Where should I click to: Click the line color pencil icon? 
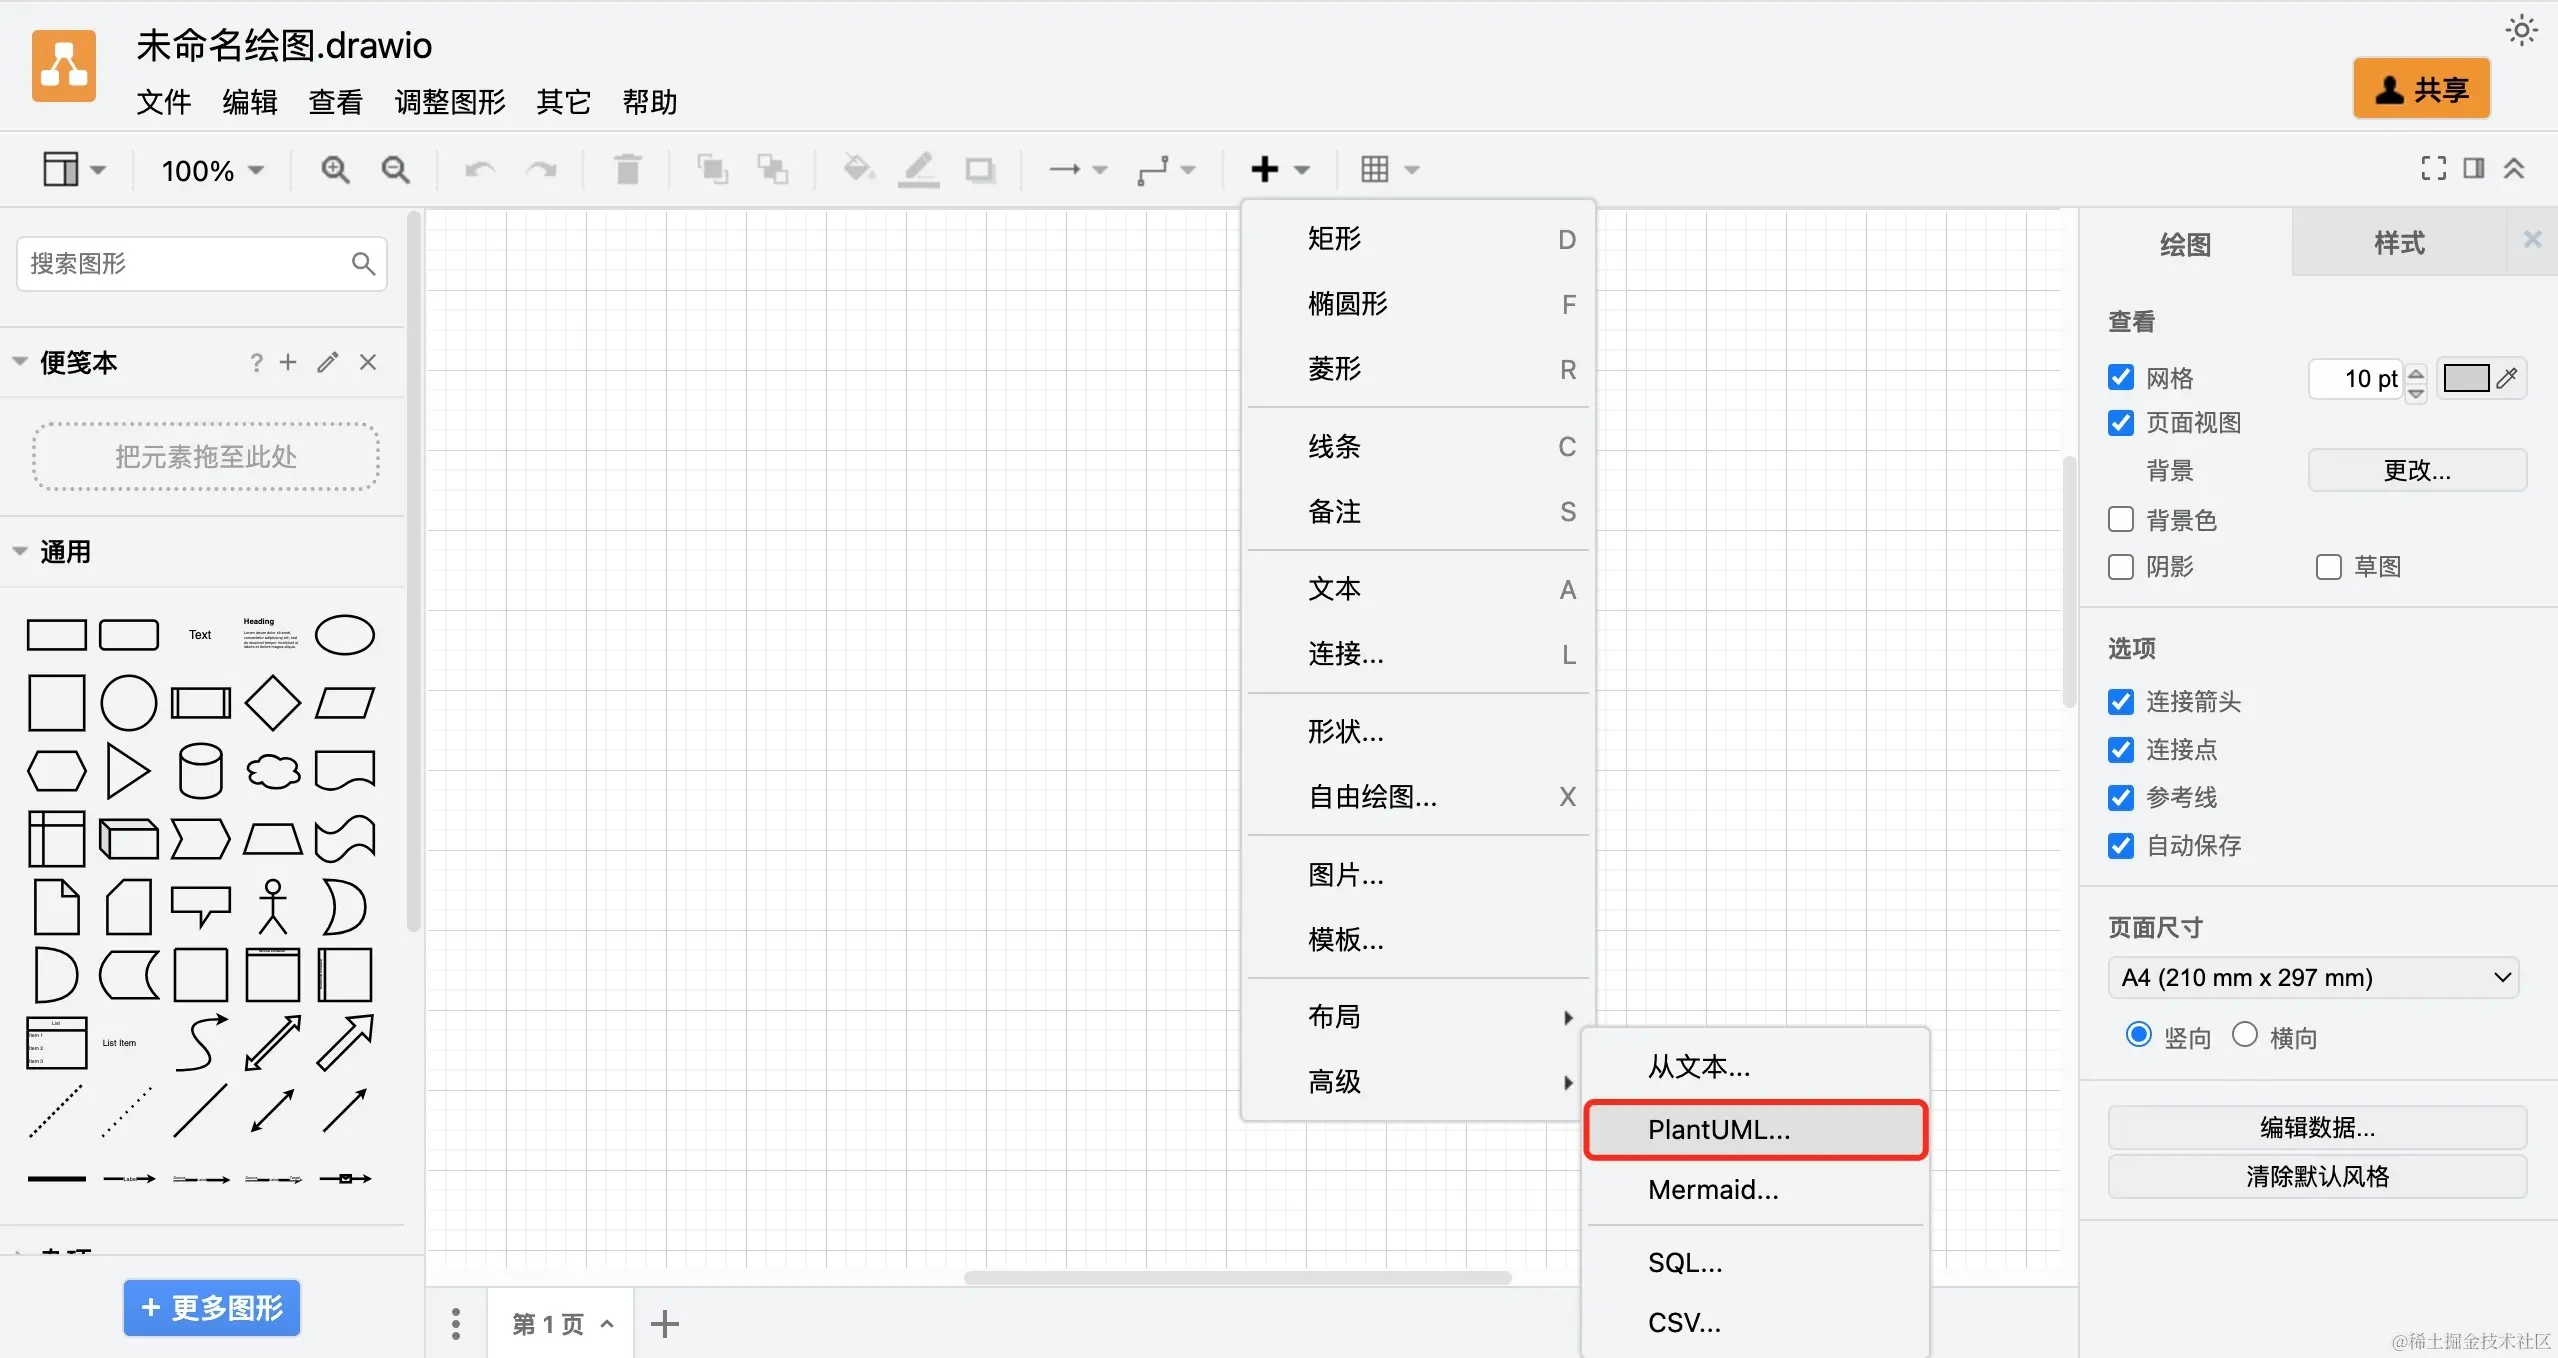pos(918,170)
